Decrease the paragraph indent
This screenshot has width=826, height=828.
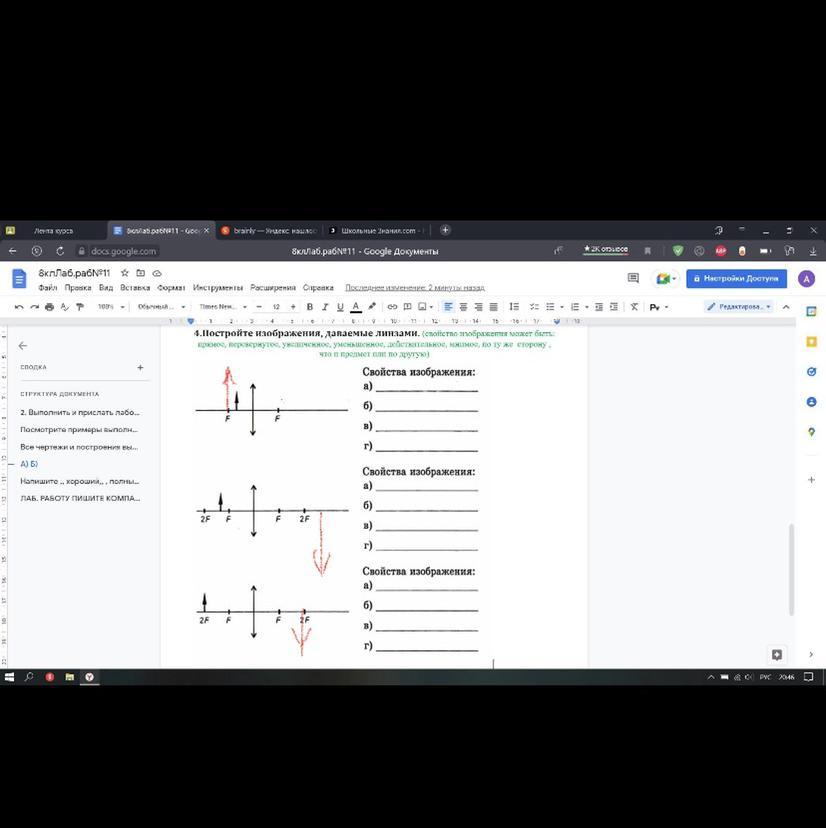tap(599, 307)
